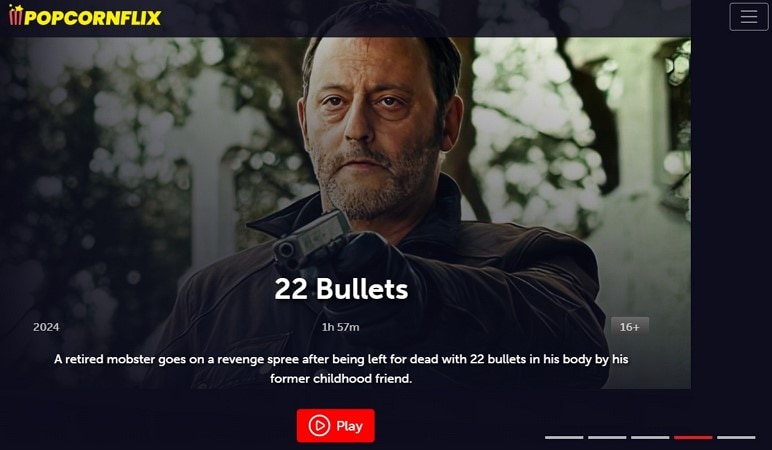Select the last carousel slide indicator
The height and width of the screenshot is (450, 772).
(x=736, y=437)
